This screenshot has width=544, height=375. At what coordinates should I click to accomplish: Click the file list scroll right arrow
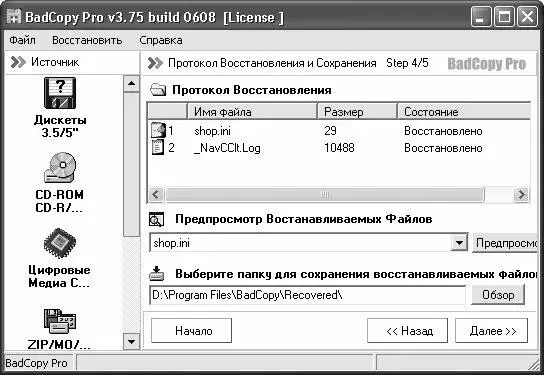(521, 194)
